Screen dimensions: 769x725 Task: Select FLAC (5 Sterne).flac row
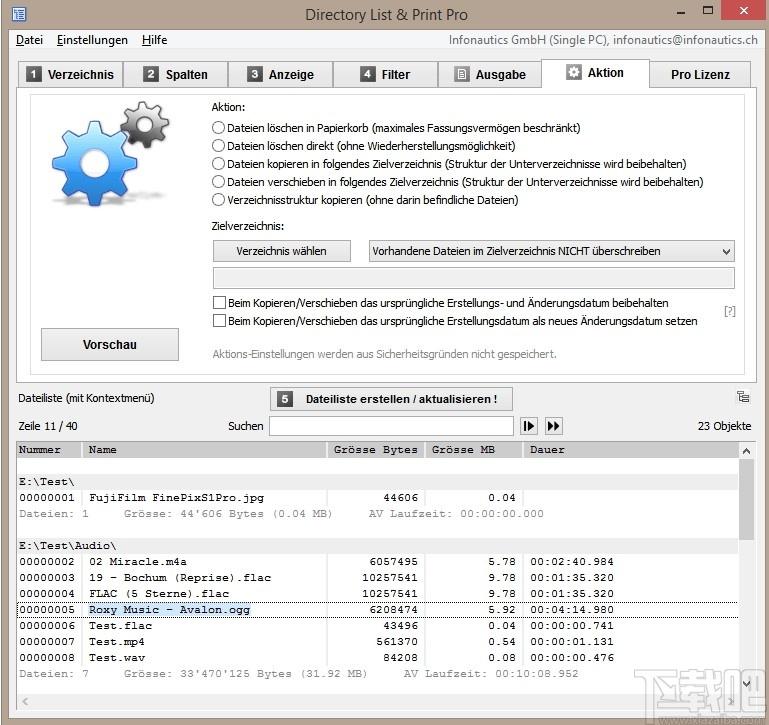tap(378, 594)
